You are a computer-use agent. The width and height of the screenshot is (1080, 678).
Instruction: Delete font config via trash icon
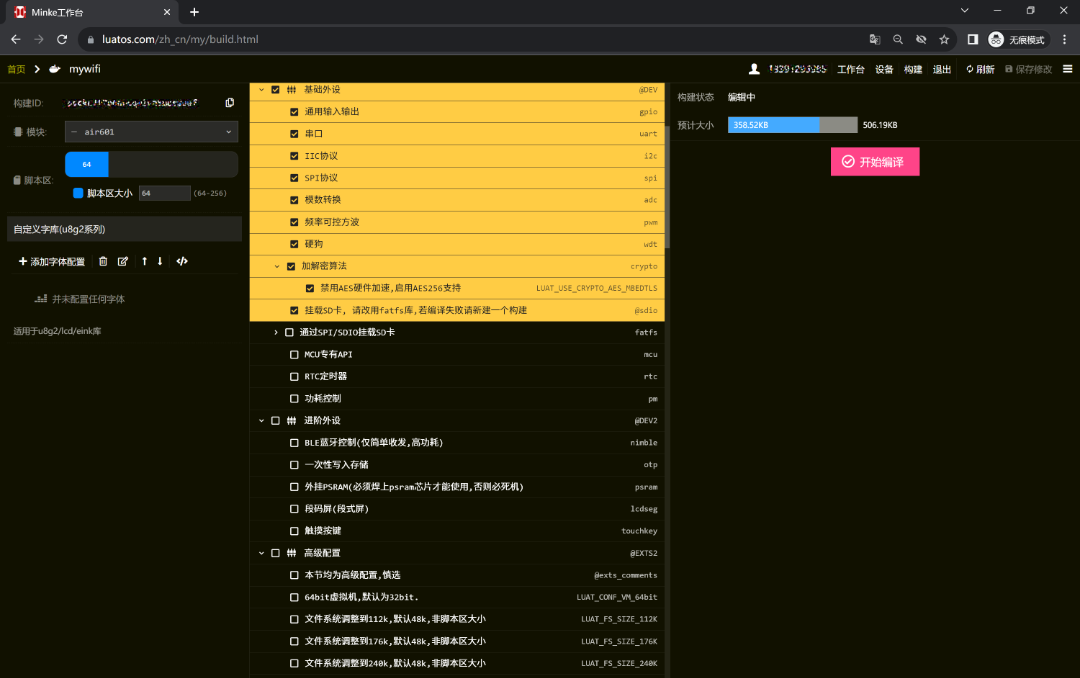[103, 261]
